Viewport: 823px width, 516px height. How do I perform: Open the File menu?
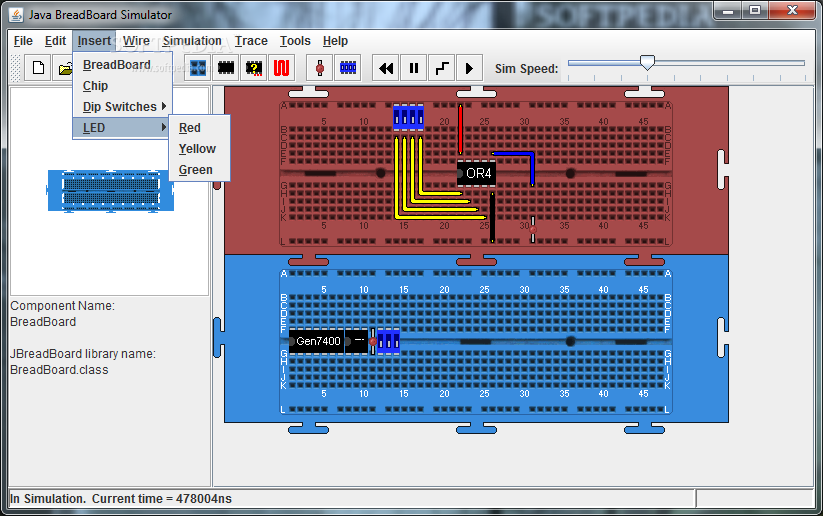23,41
